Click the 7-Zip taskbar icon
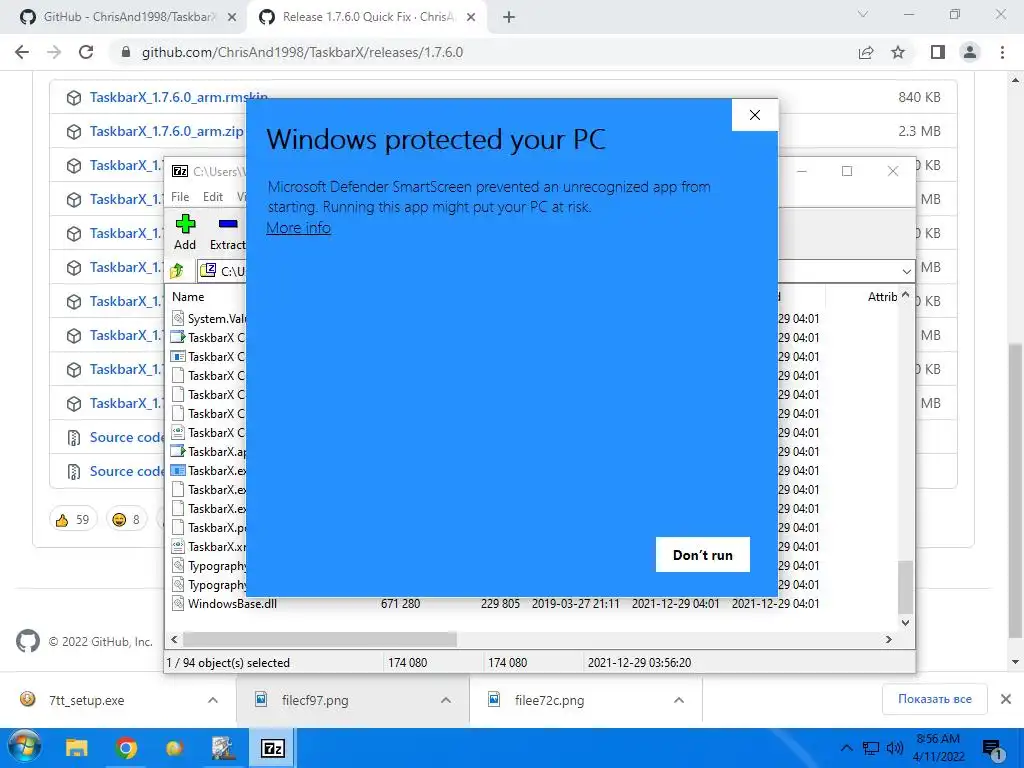The height and width of the screenshot is (768, 1024). coord(272,748)
